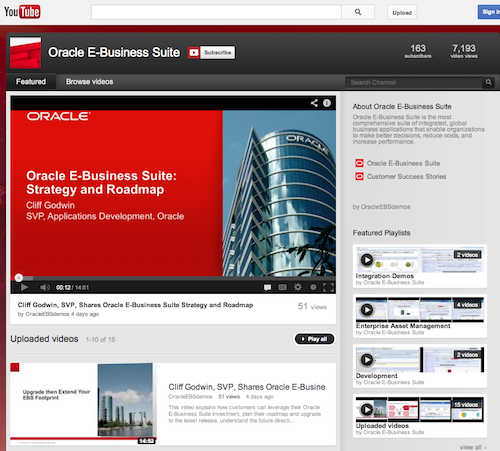Image resolution: width=500 pixels, height=451 pixels.
Task: Click the '1-10 of 15' uploaded videos count
Action: 100,339
